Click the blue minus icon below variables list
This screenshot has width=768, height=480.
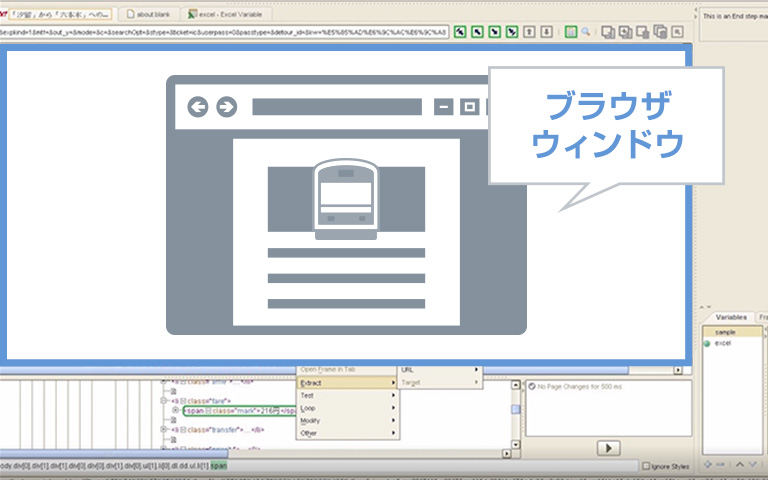tap(720, 464)
